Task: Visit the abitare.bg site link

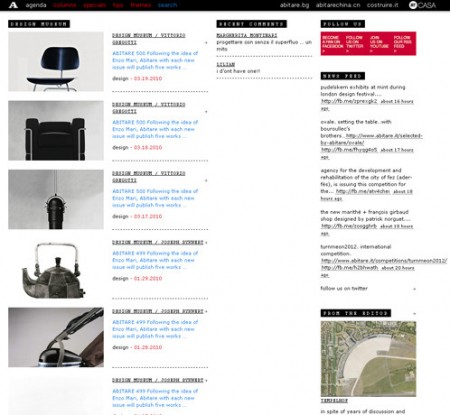Action: [x=294, y=5]
